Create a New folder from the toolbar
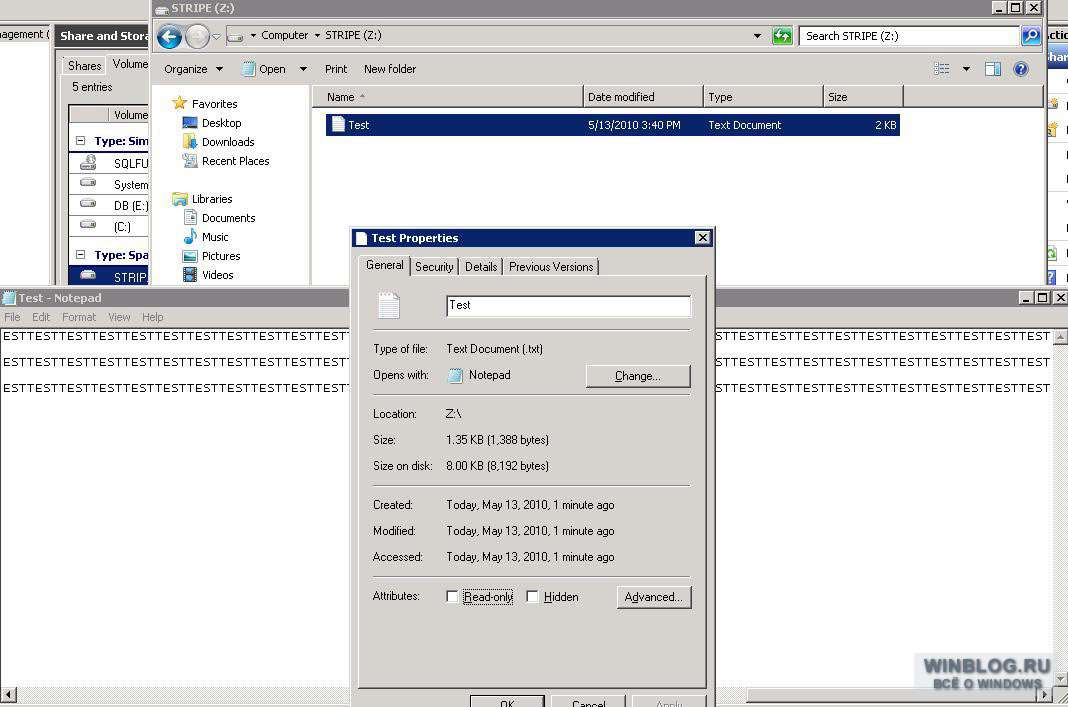The image size is (1068, 707). click(390, 69)
